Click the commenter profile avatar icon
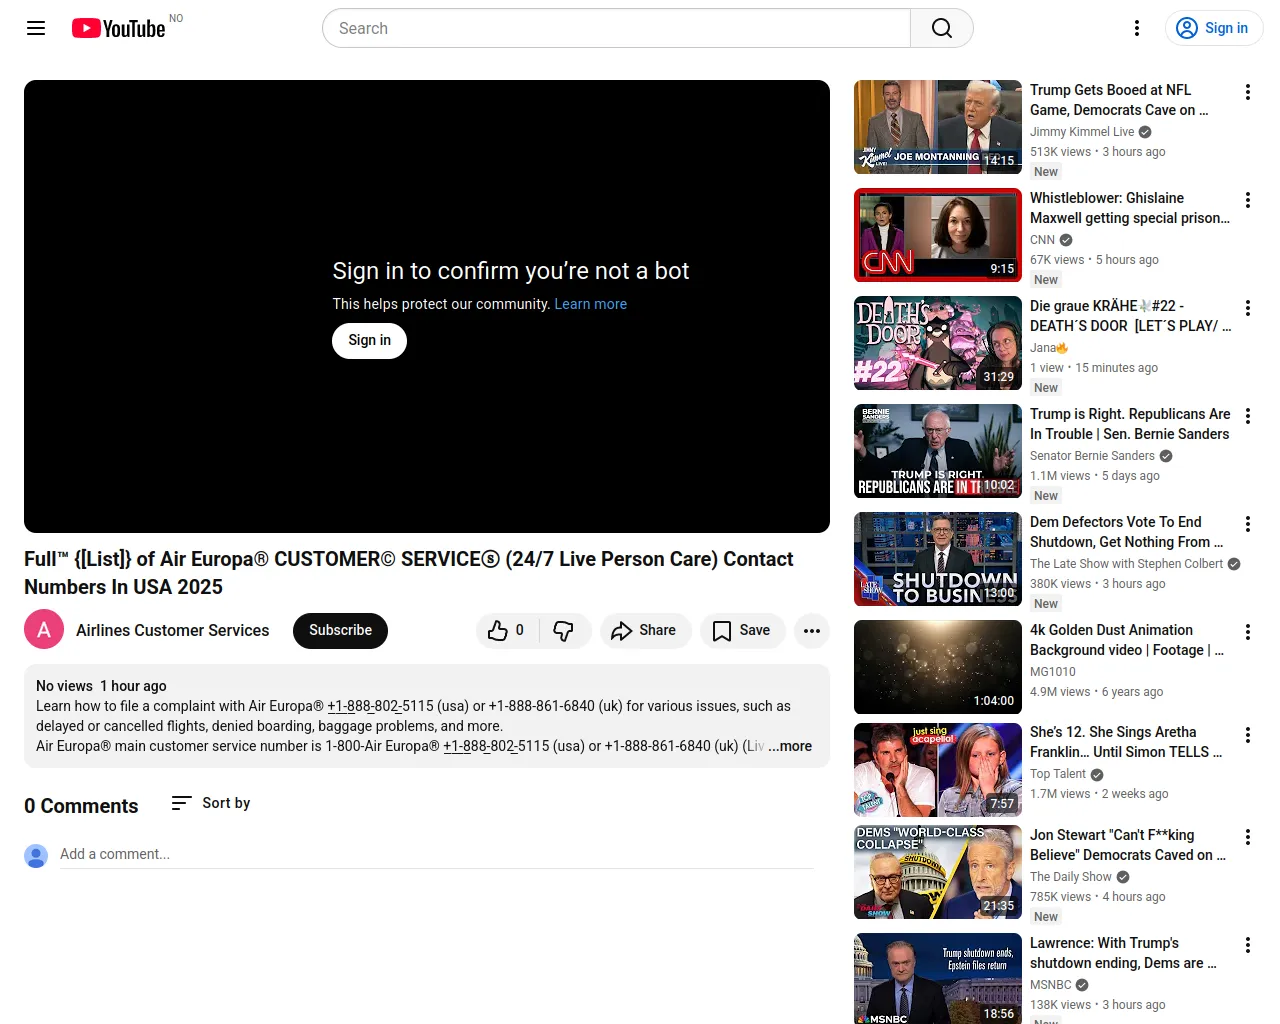The width and height of the screenshot is (1280, 1024). point(36,856)
